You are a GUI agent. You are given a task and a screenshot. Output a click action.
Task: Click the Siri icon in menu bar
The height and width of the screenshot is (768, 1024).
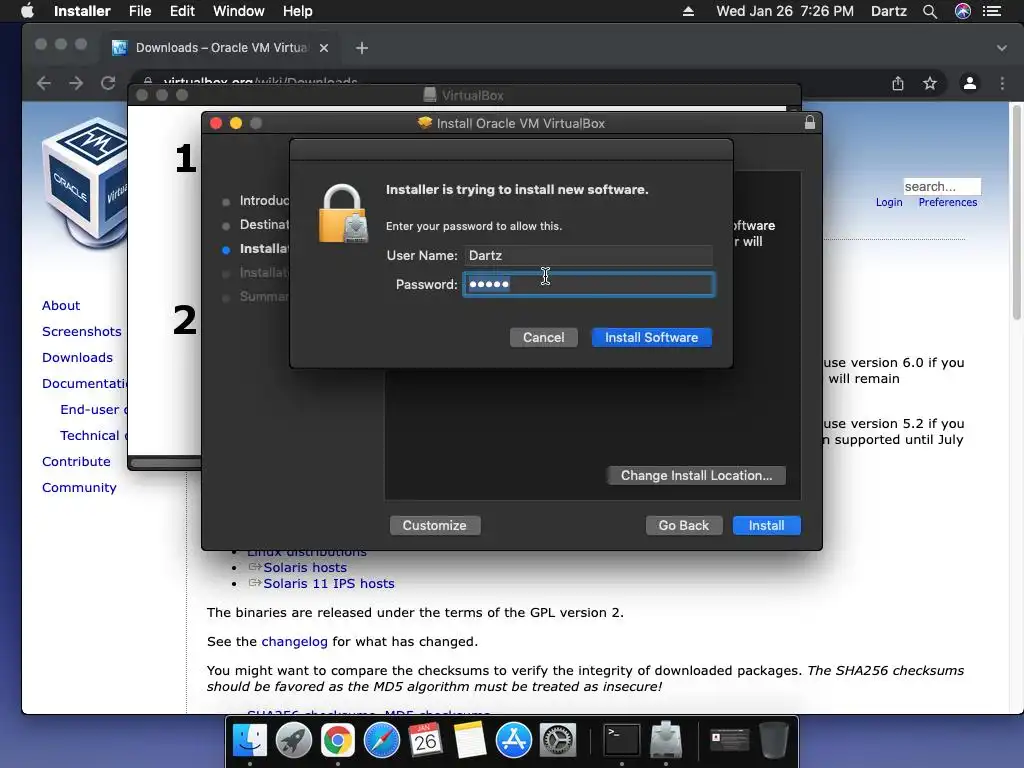[963, 11]
